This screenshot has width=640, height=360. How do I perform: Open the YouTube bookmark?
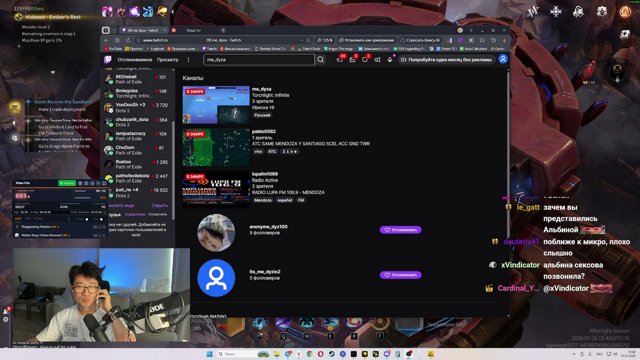(x=113, y=49)
